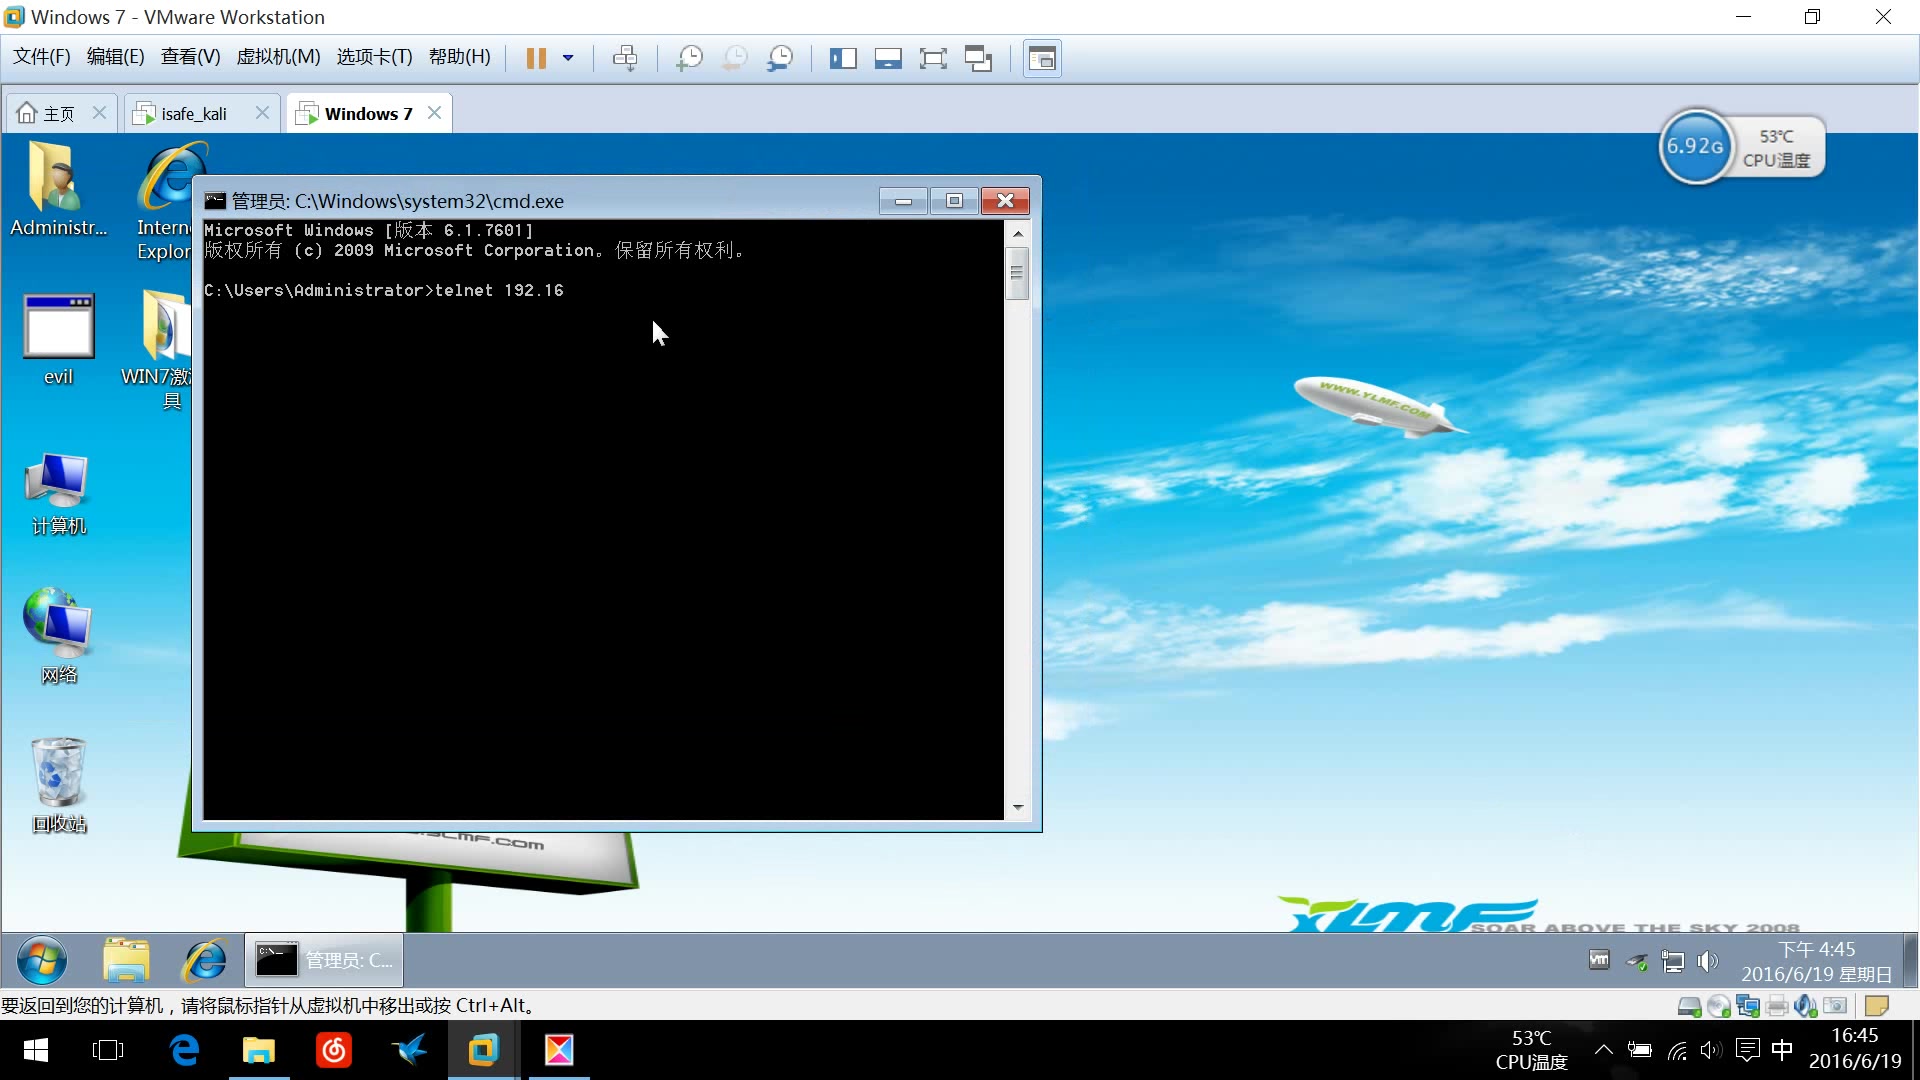Click the cmd vertical scrollbar thumb
The height and width of the screenshot is (1080, 1920).
(x=1017, y=273)
